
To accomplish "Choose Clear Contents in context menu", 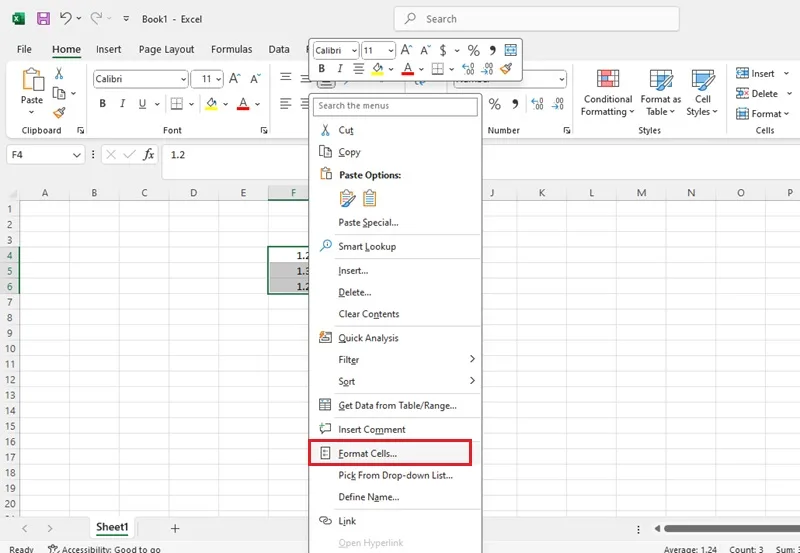I will tap(395, 314).
